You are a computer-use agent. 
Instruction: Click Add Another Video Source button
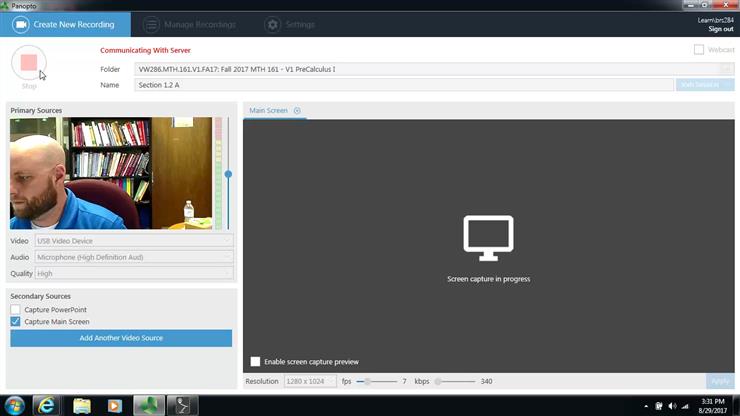(x=121, y=338)
